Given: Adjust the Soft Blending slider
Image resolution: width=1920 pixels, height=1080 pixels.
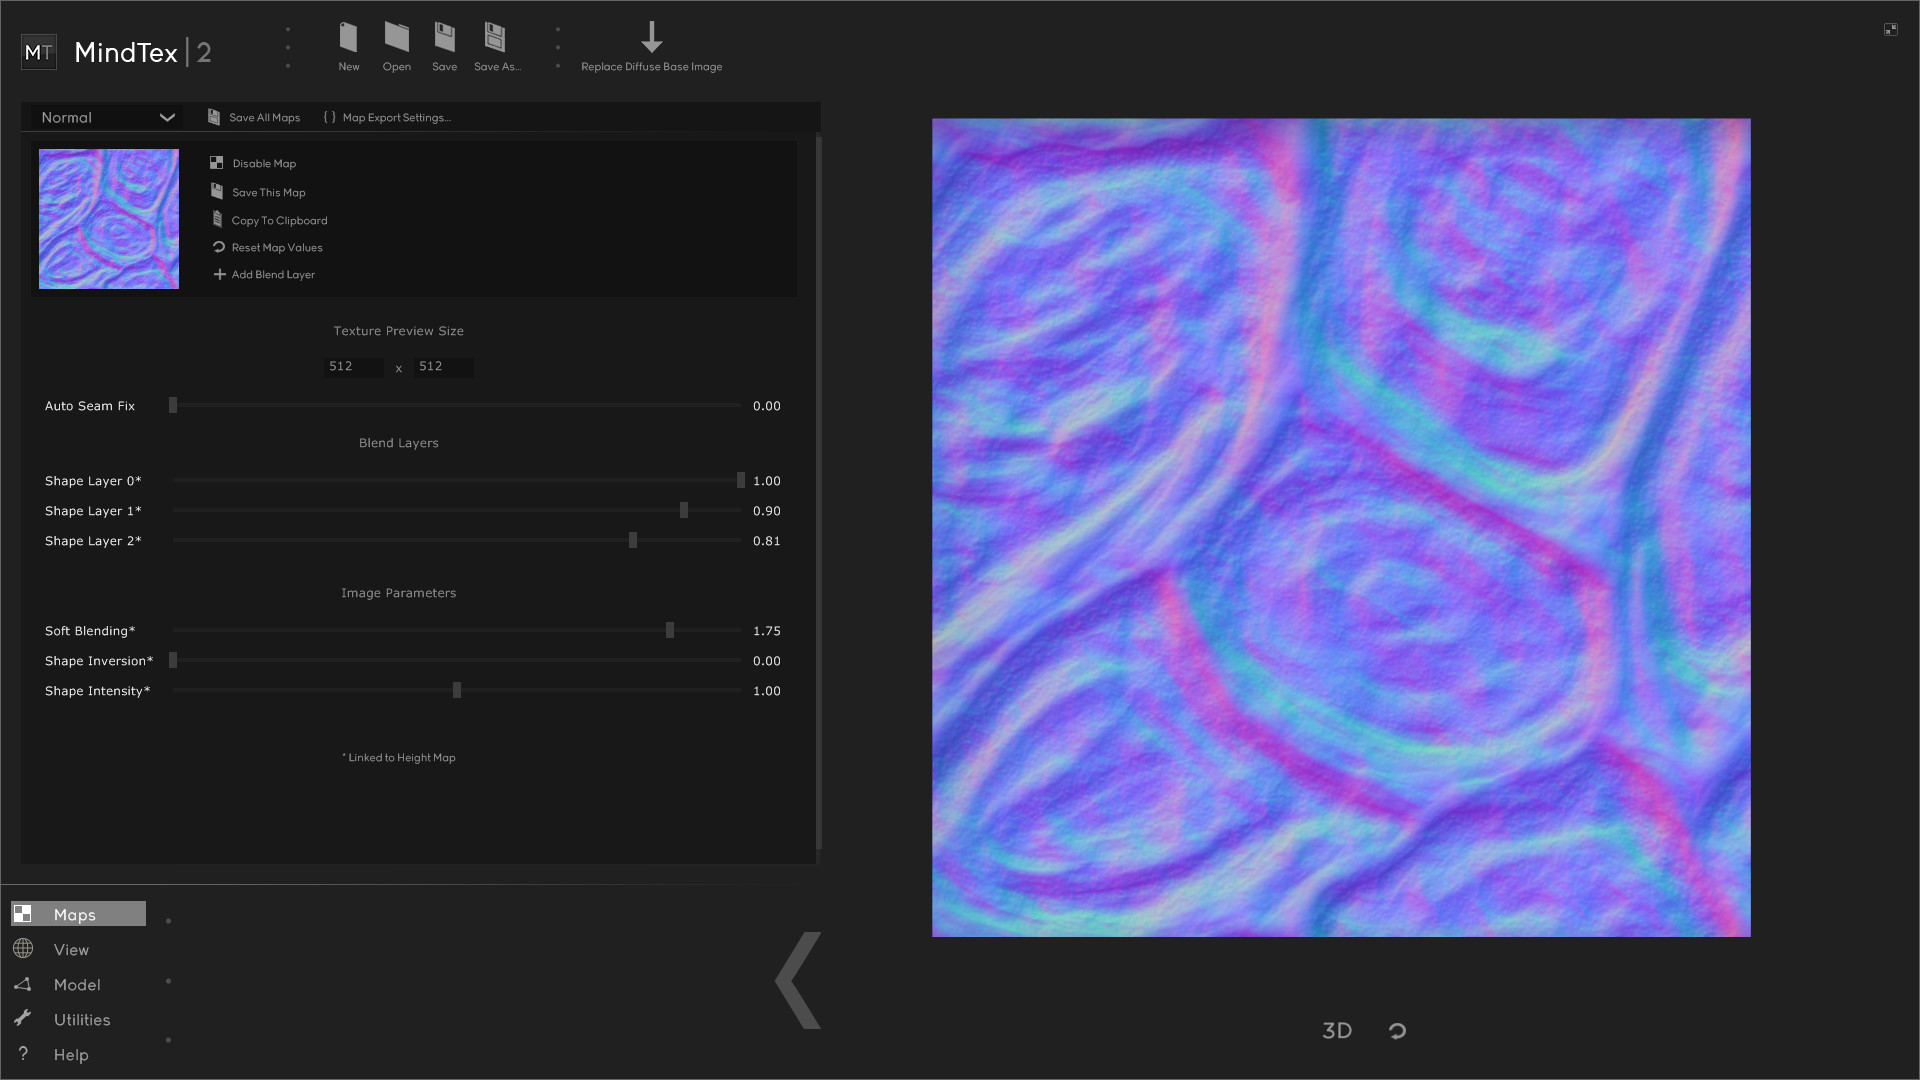Looking at the screenshot, I should [x=668, y=630].
